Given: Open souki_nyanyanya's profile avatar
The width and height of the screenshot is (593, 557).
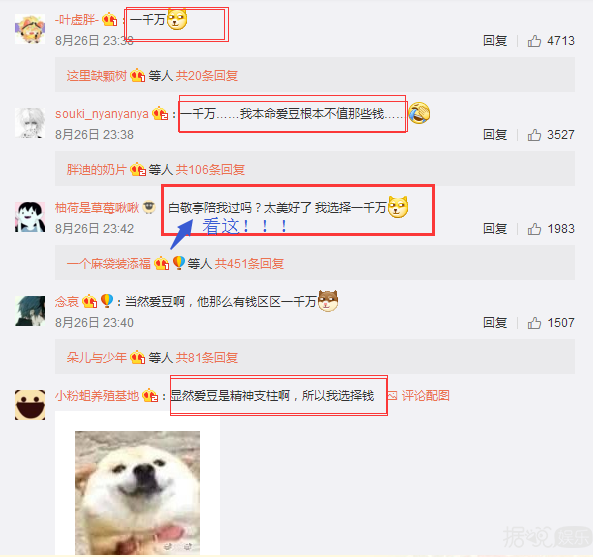Looking at the screenshot, I should tap(30, 123).
